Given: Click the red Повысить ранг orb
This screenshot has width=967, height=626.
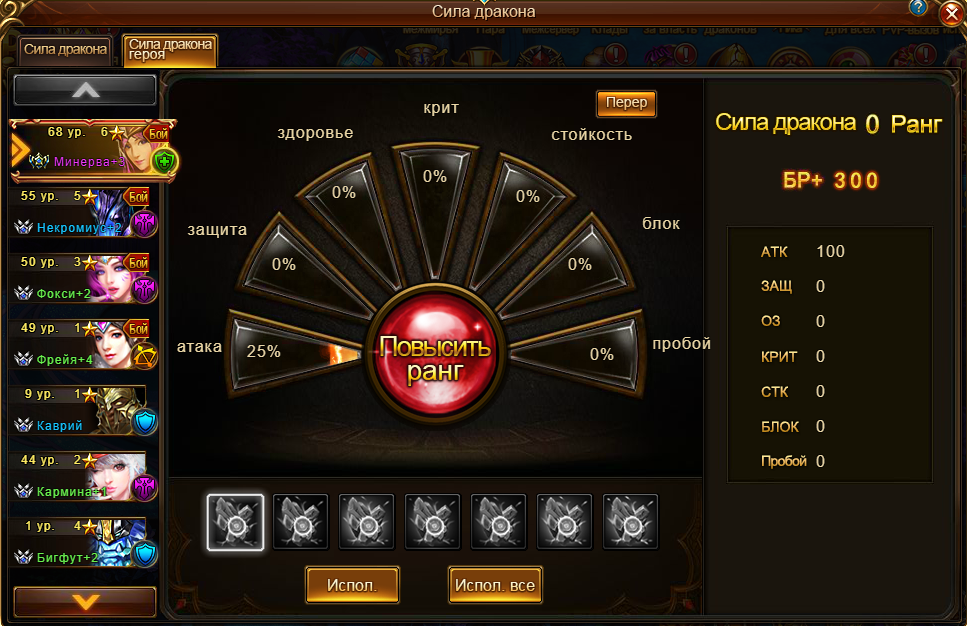Looking at the screenshot, I should [435, 354].
